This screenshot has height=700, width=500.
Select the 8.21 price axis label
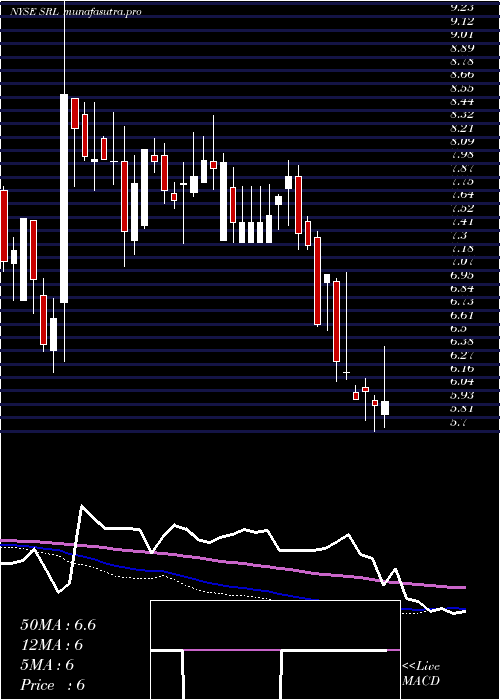click(x=462, y=128)
